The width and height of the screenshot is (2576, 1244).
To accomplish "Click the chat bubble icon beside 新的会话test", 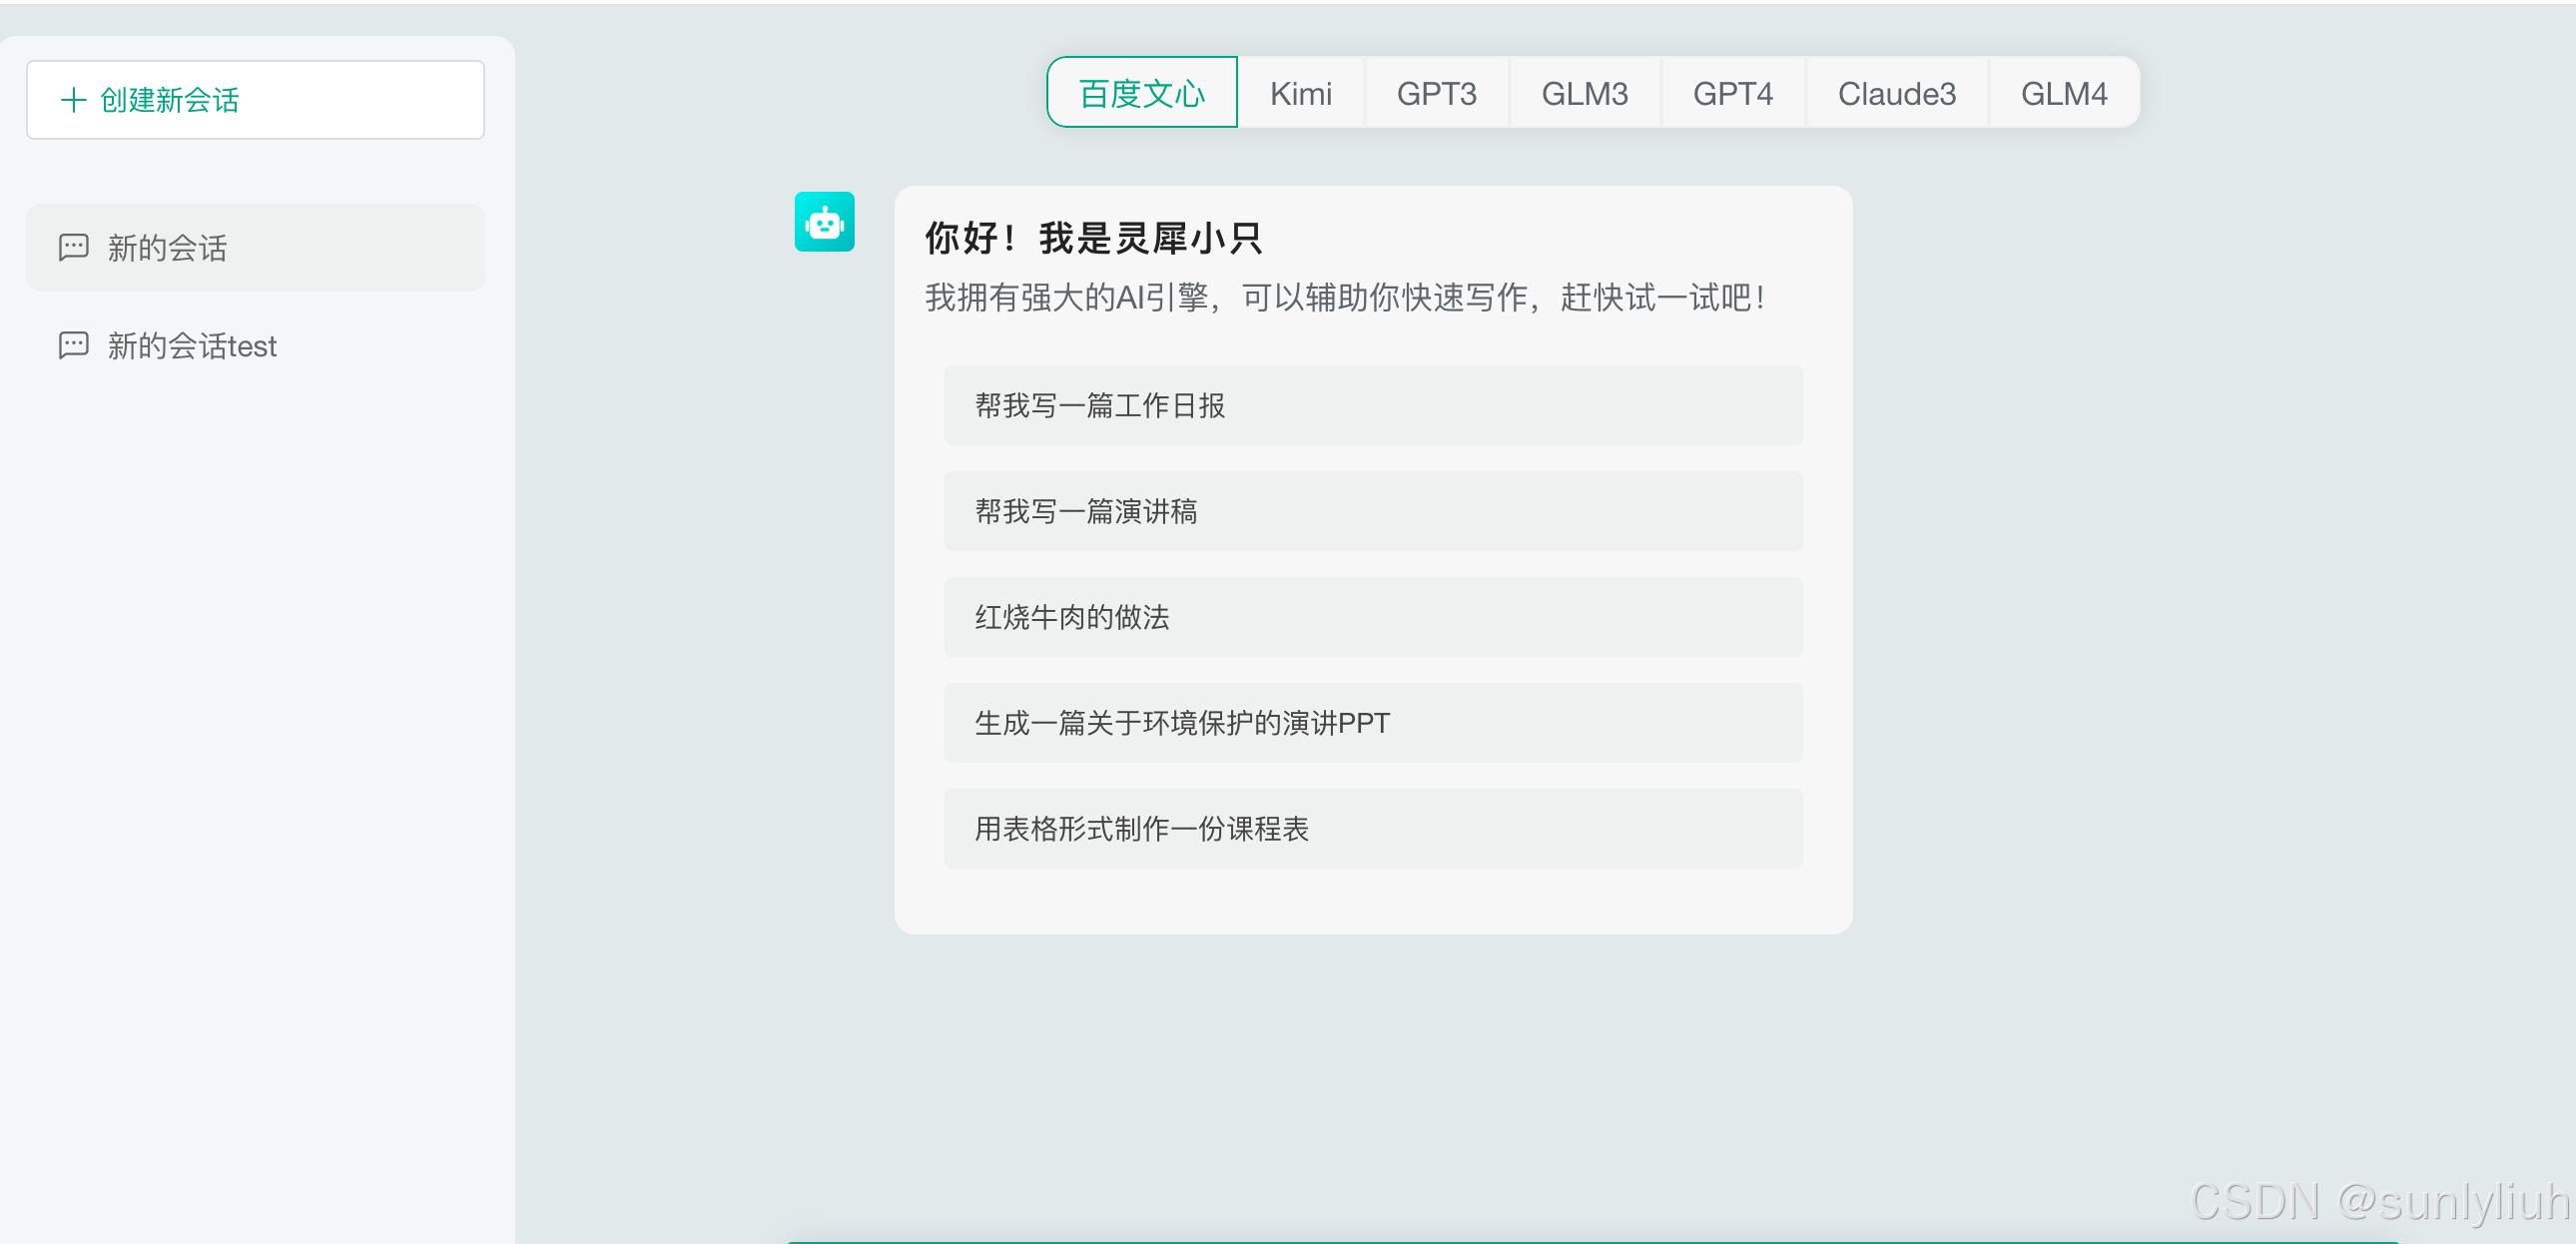I will point(74,345).
